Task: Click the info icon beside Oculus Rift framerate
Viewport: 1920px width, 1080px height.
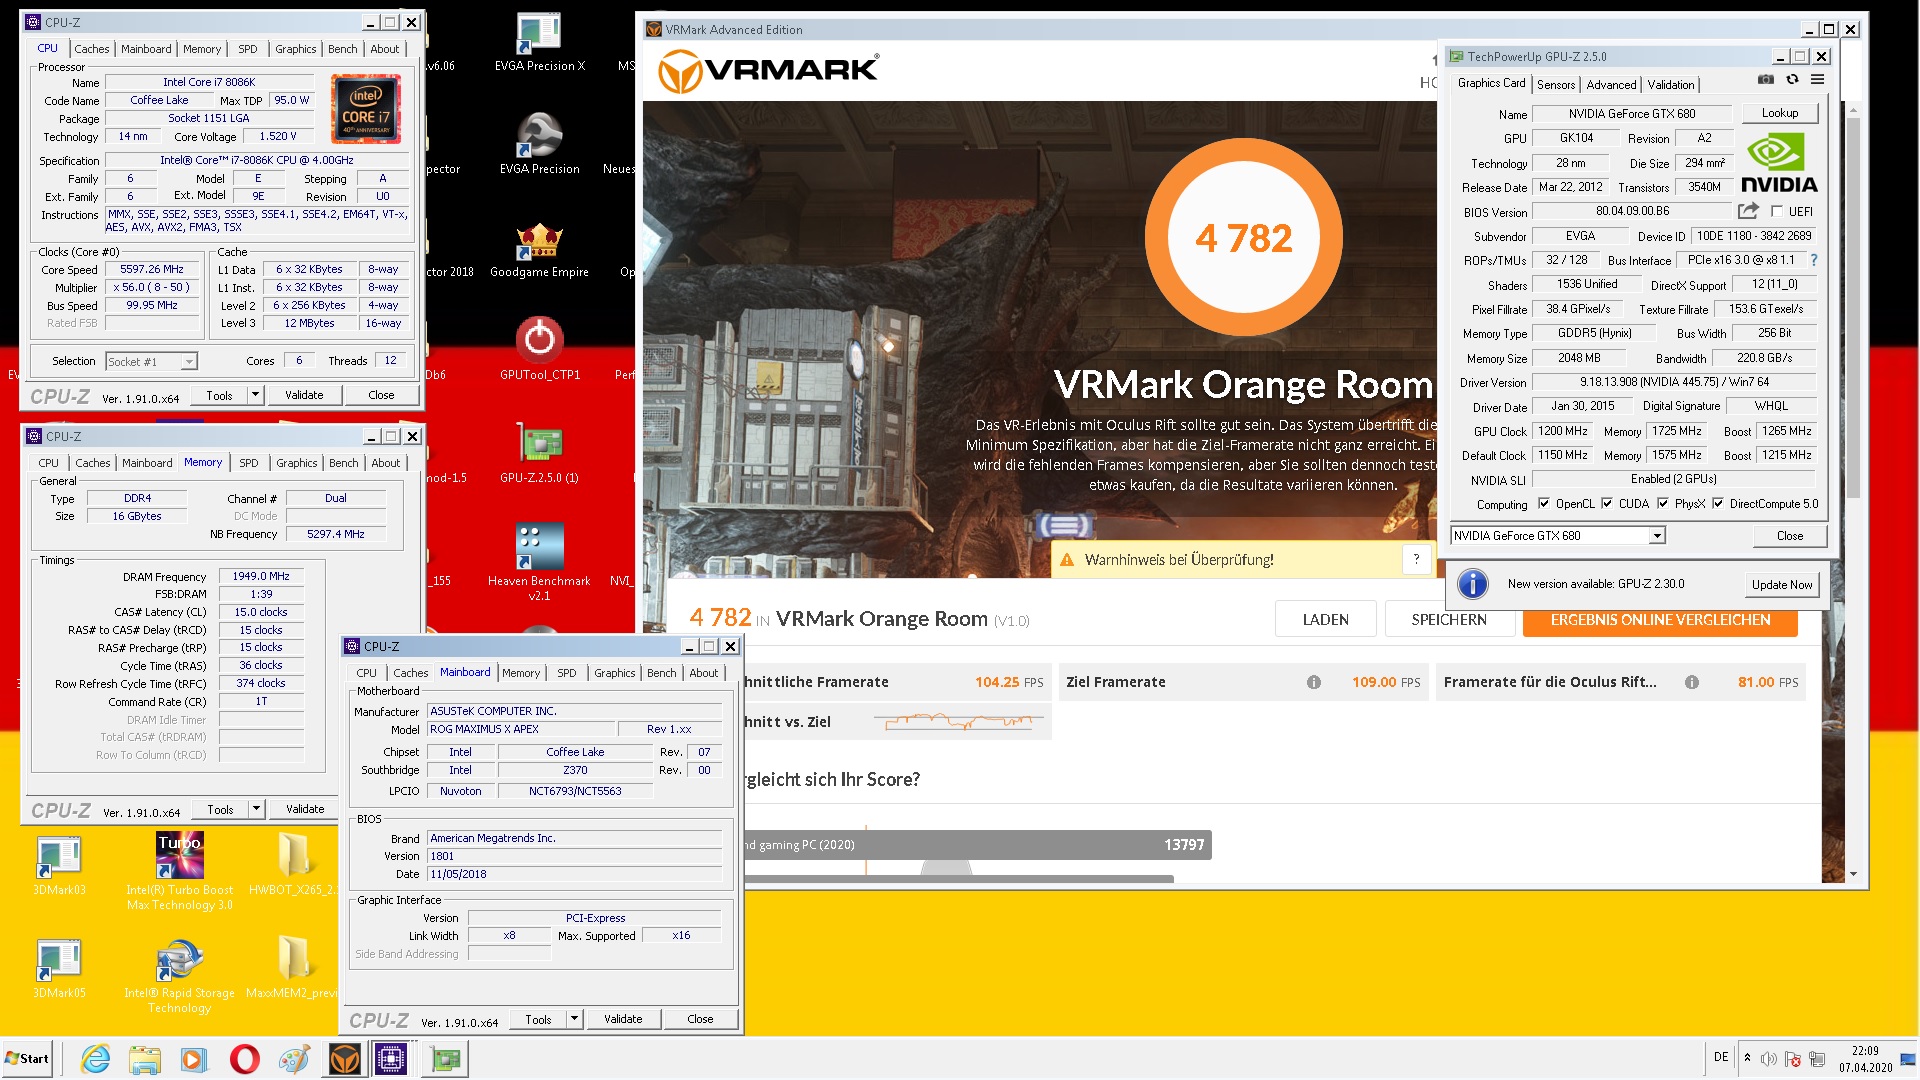Action: tap(1692, 682)
